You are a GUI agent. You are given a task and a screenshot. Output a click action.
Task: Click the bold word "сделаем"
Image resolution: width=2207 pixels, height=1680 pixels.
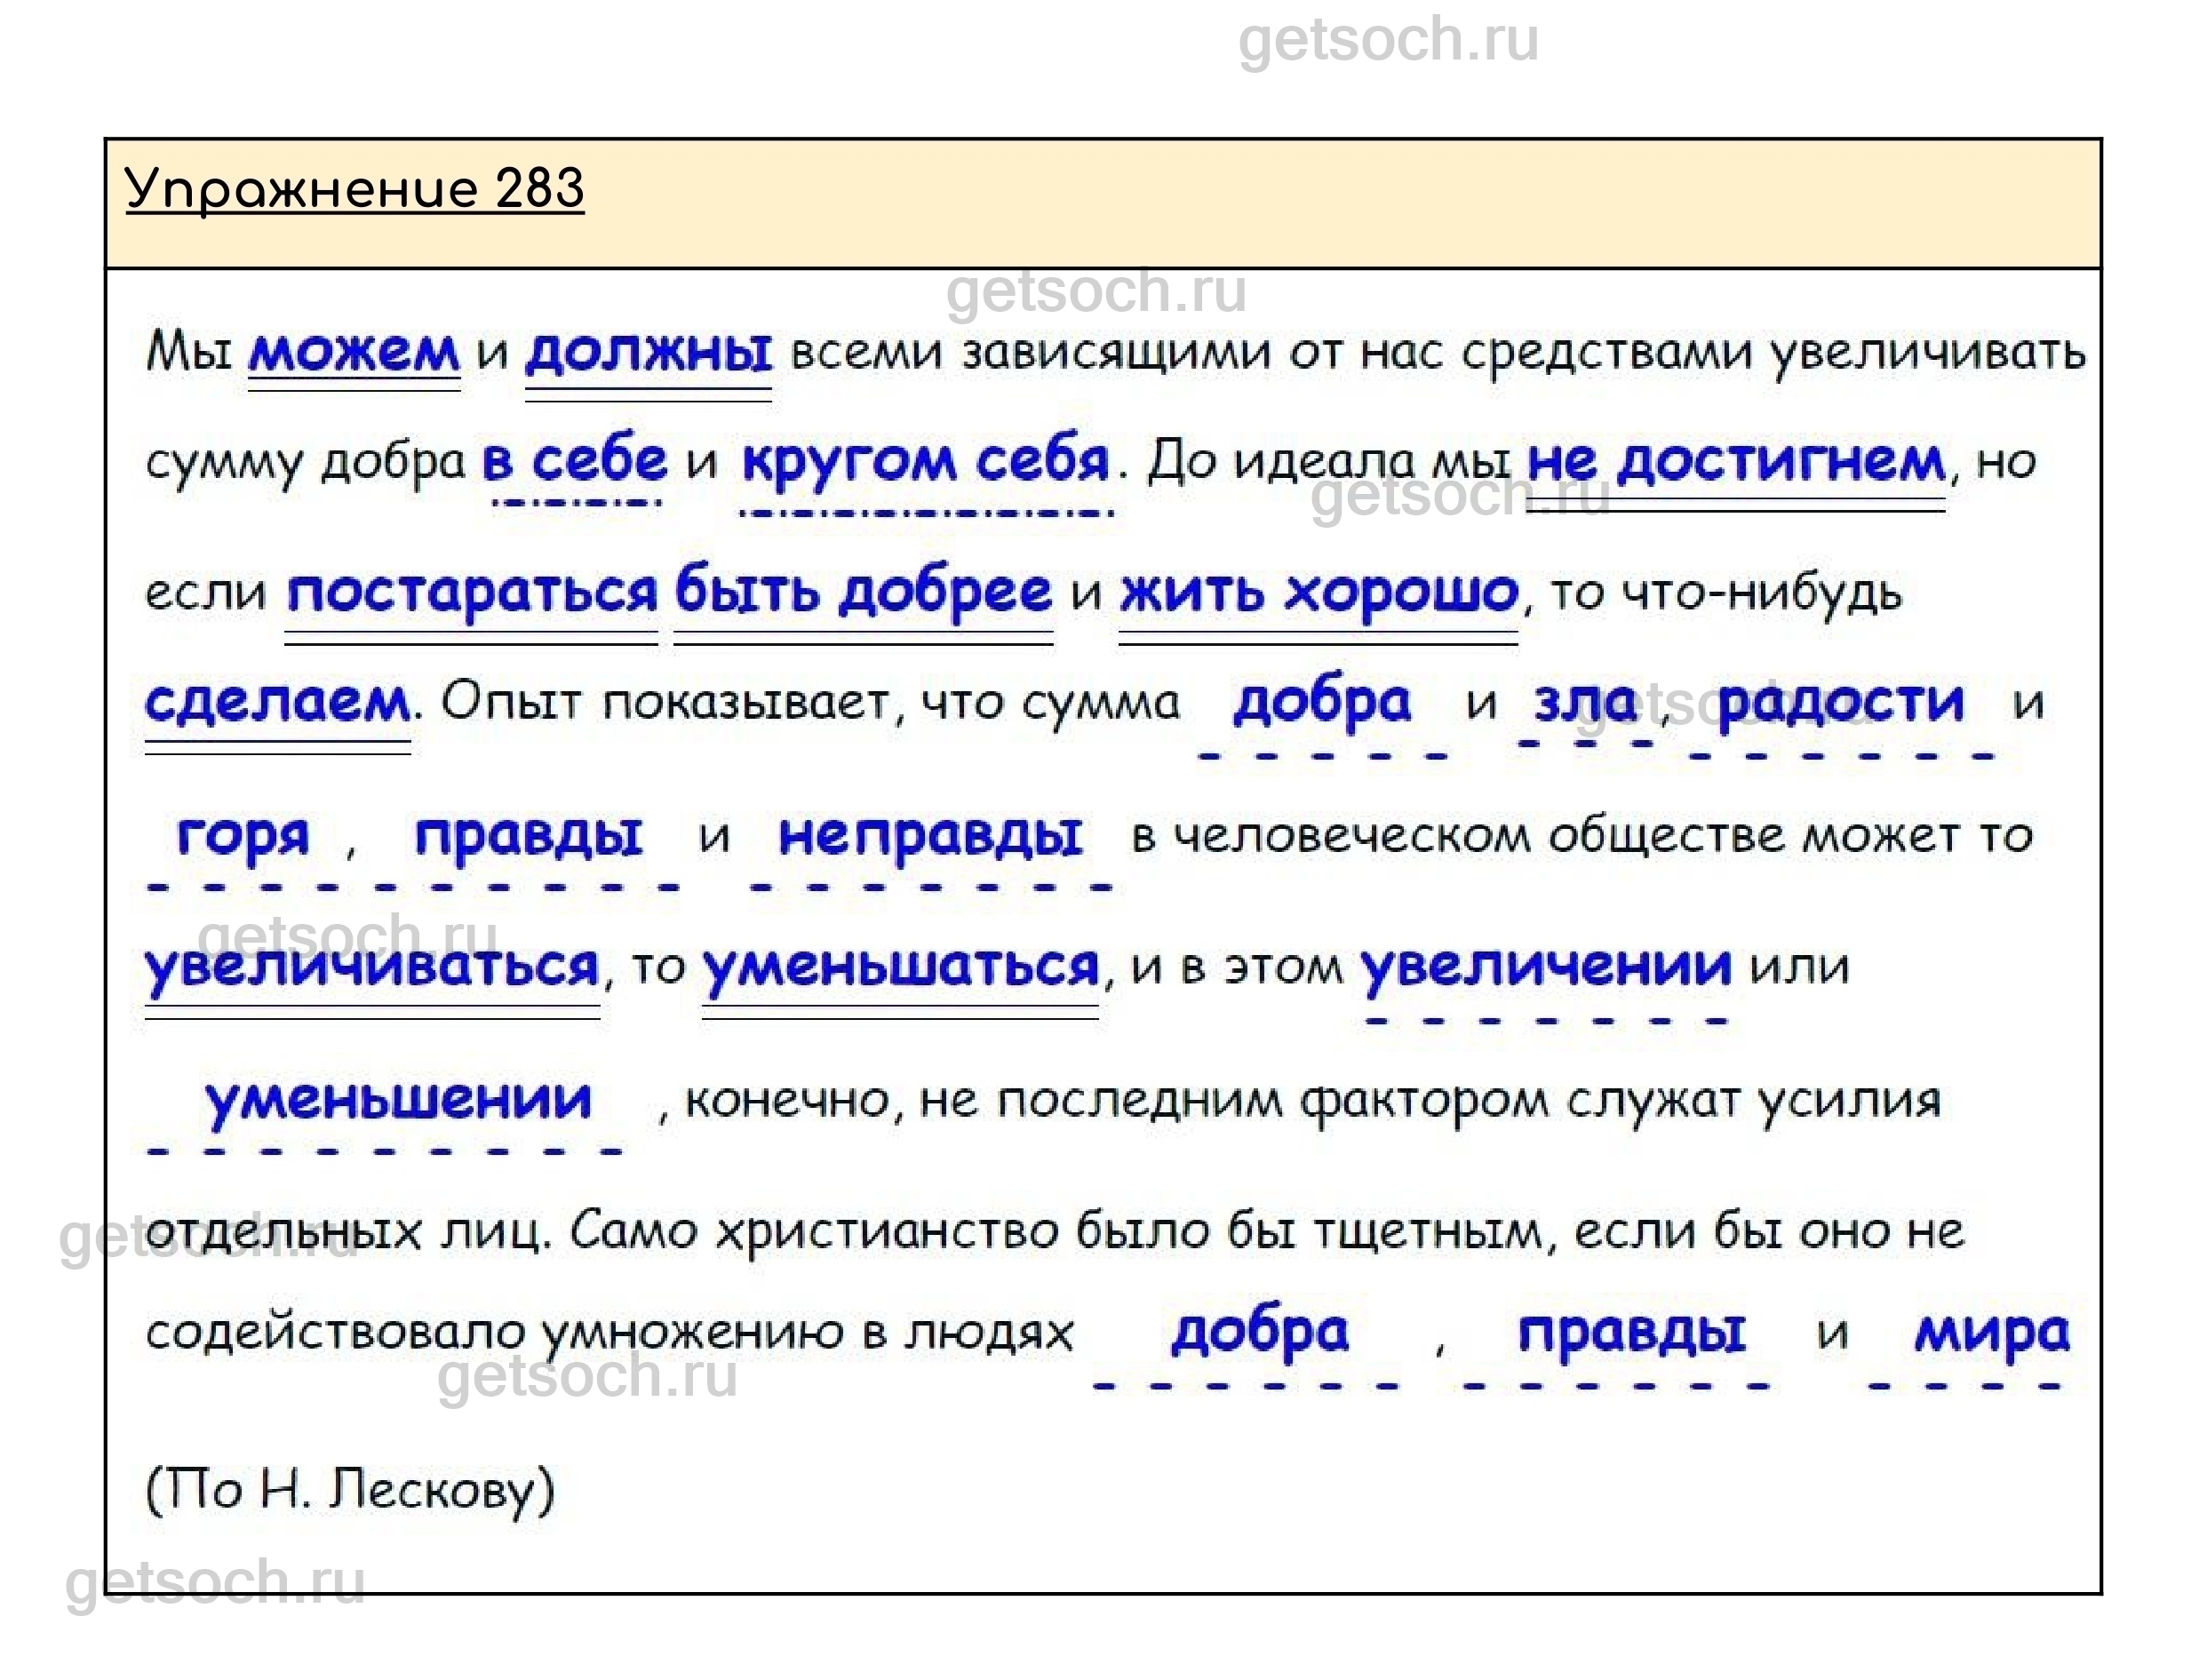point(277,702)
